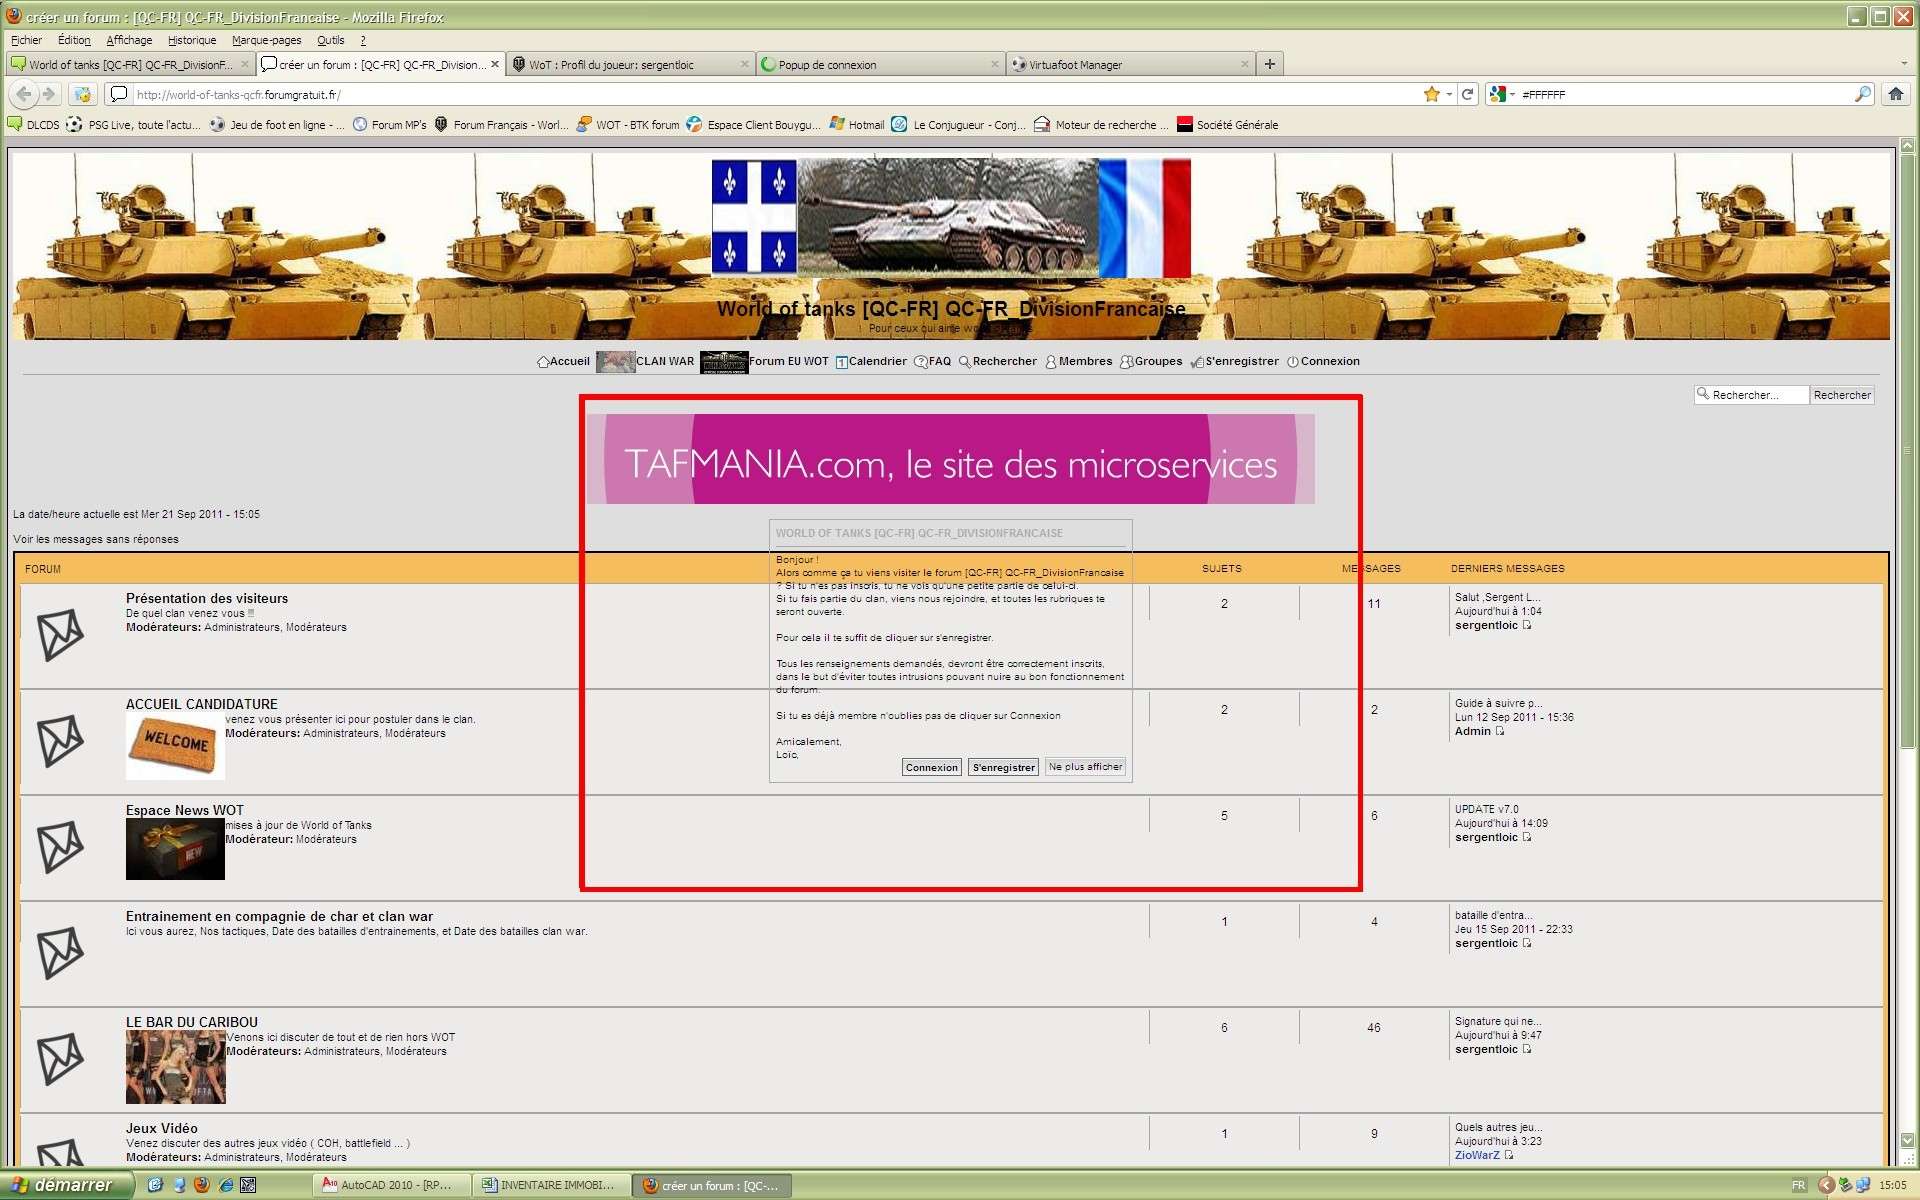
Task: Reload the page with the refresh icon
Action: pos(1467,94)
